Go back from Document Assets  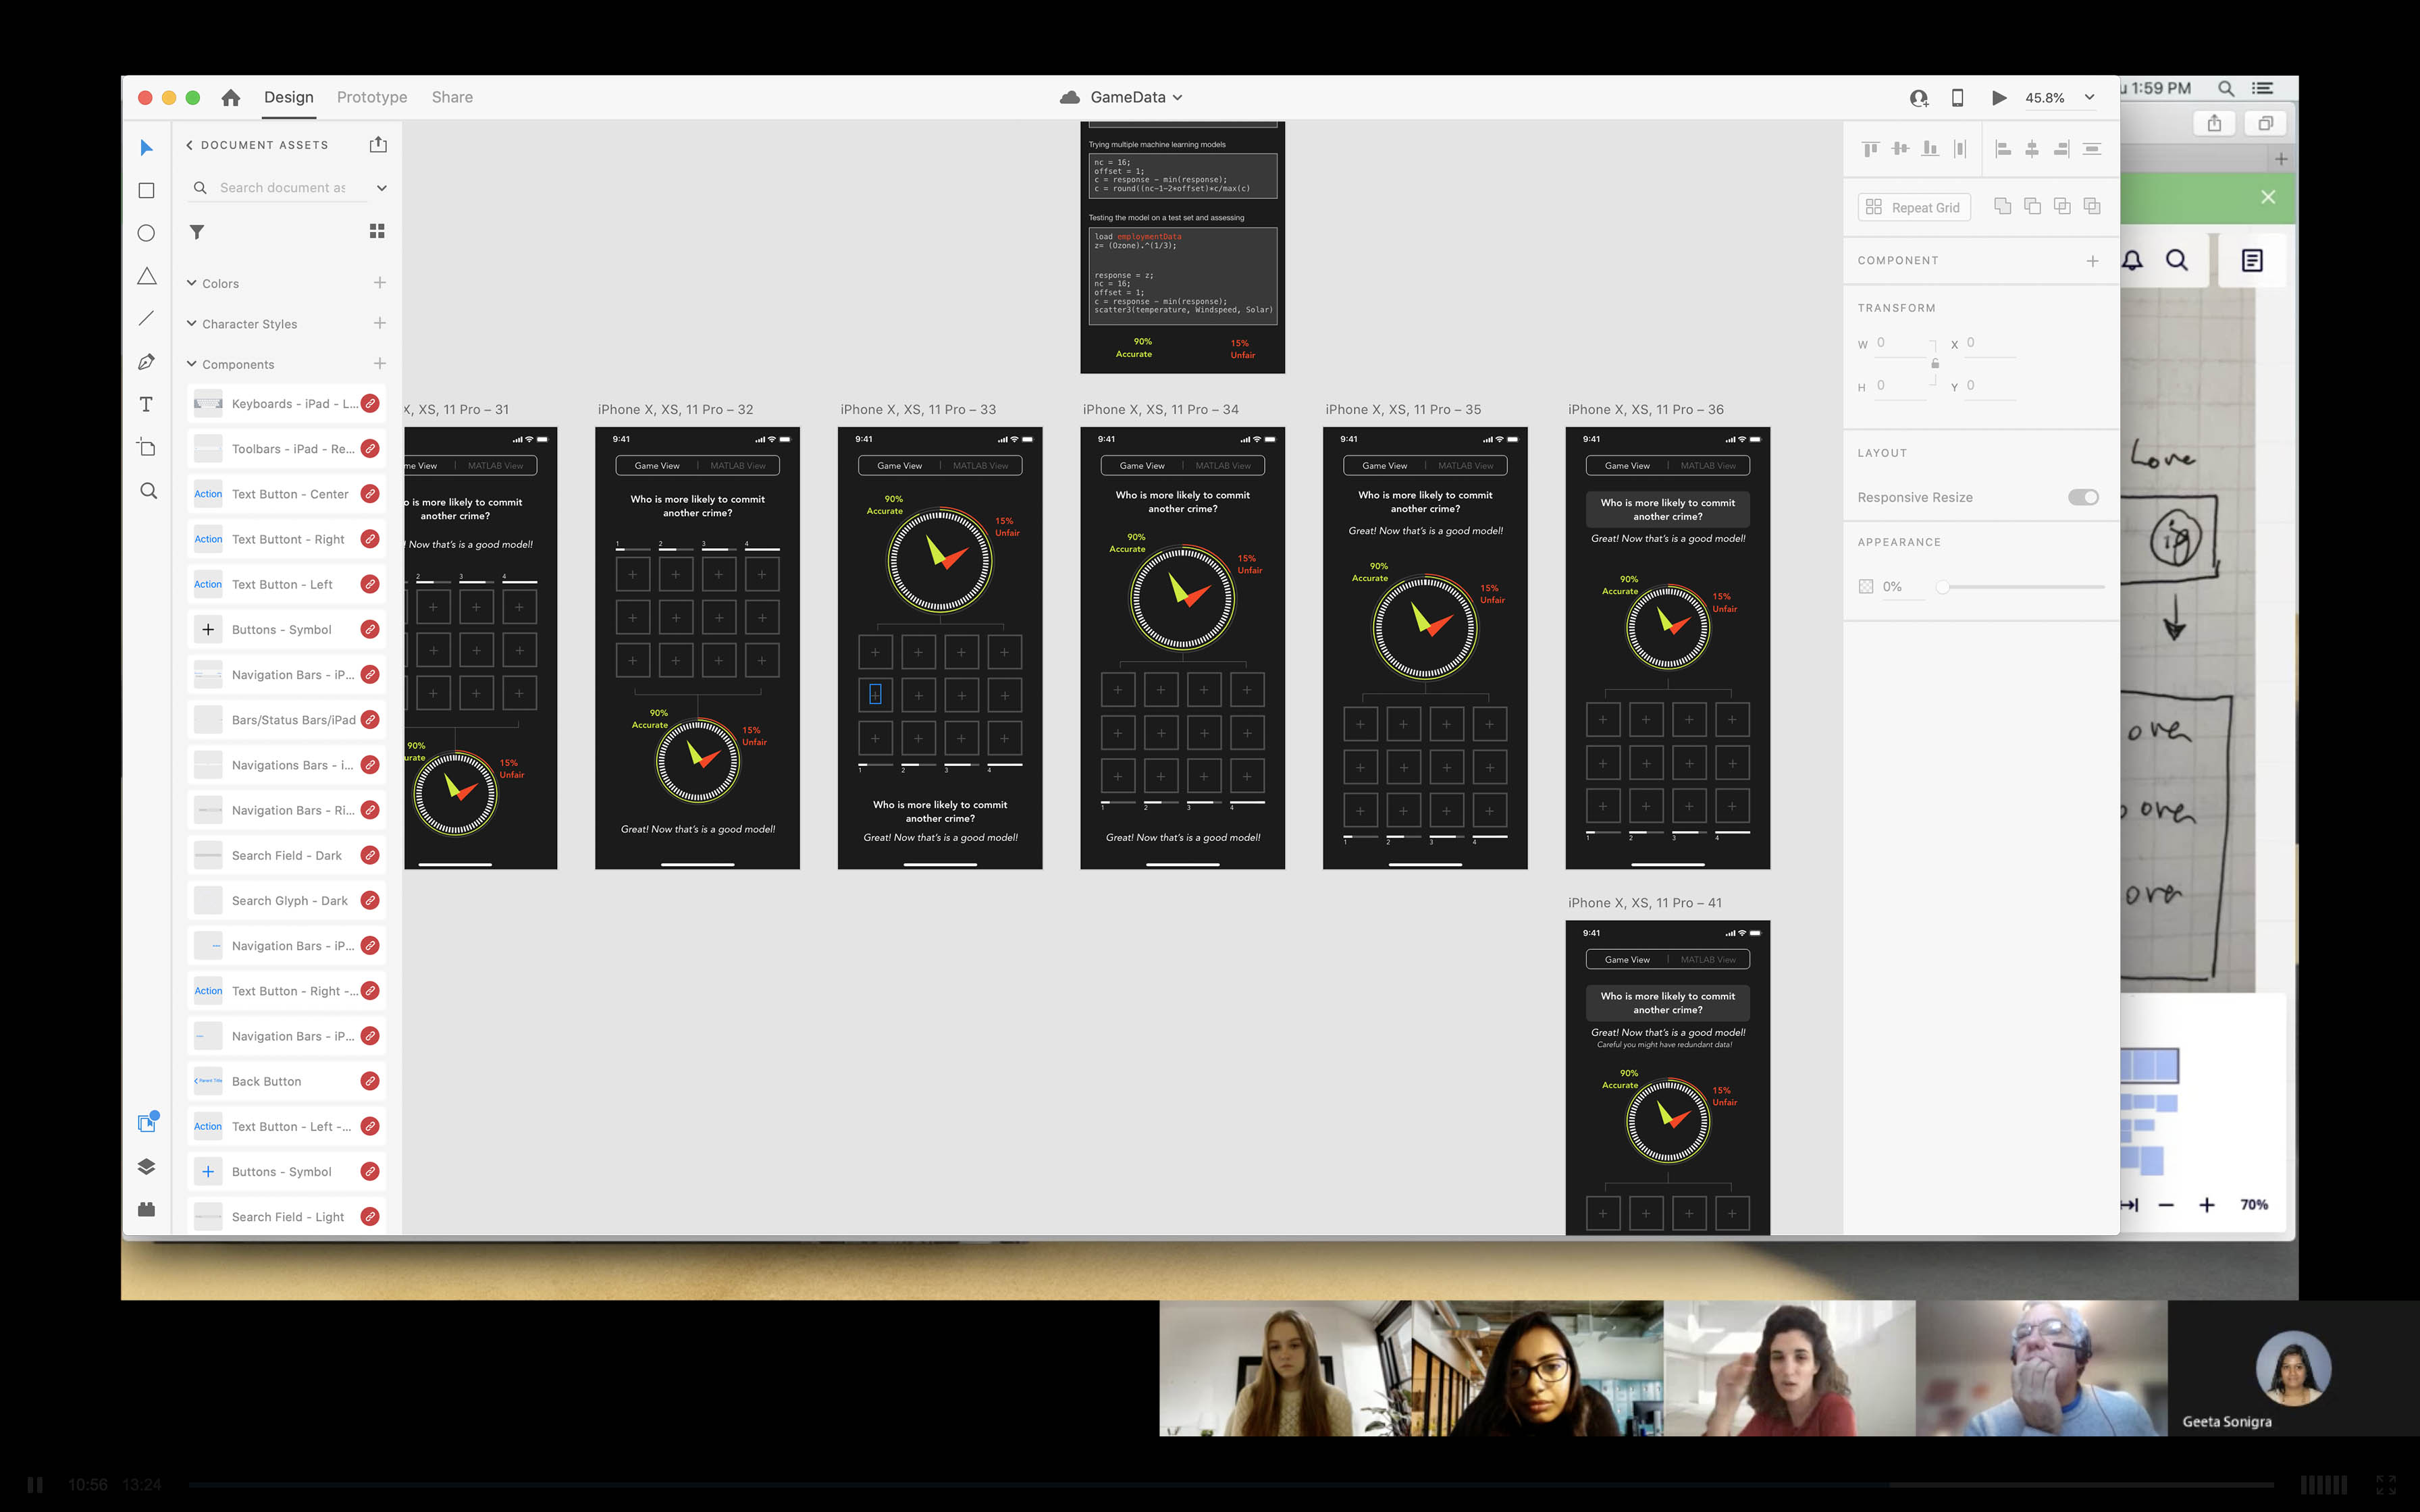pyautogui.click(x=189, y=145)
